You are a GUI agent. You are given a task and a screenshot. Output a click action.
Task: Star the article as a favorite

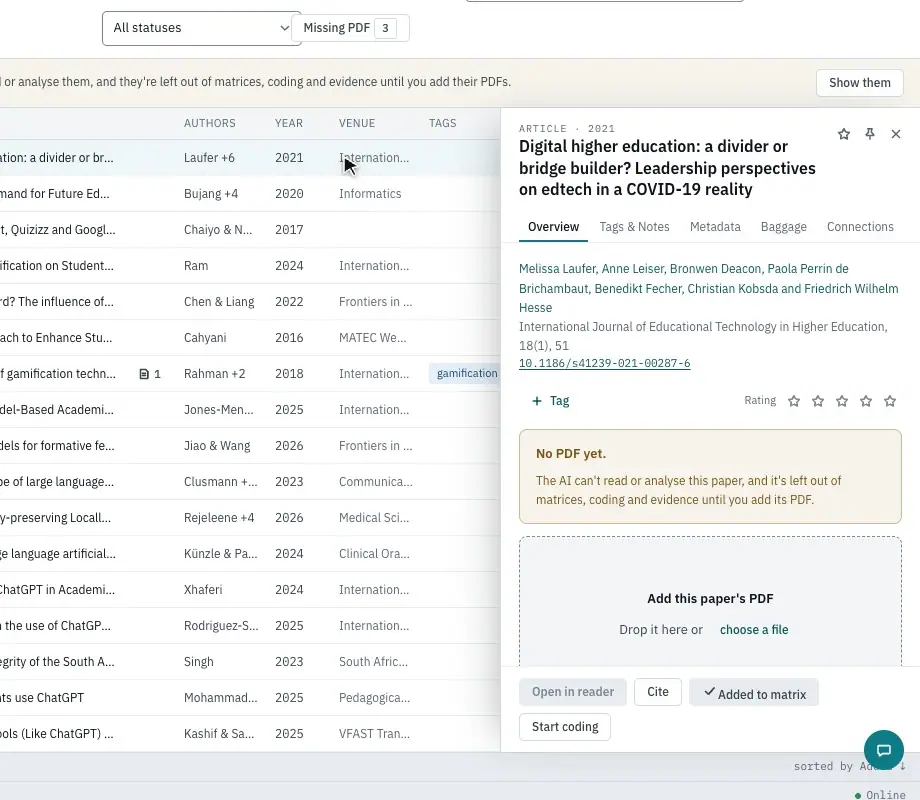(844, 134)
